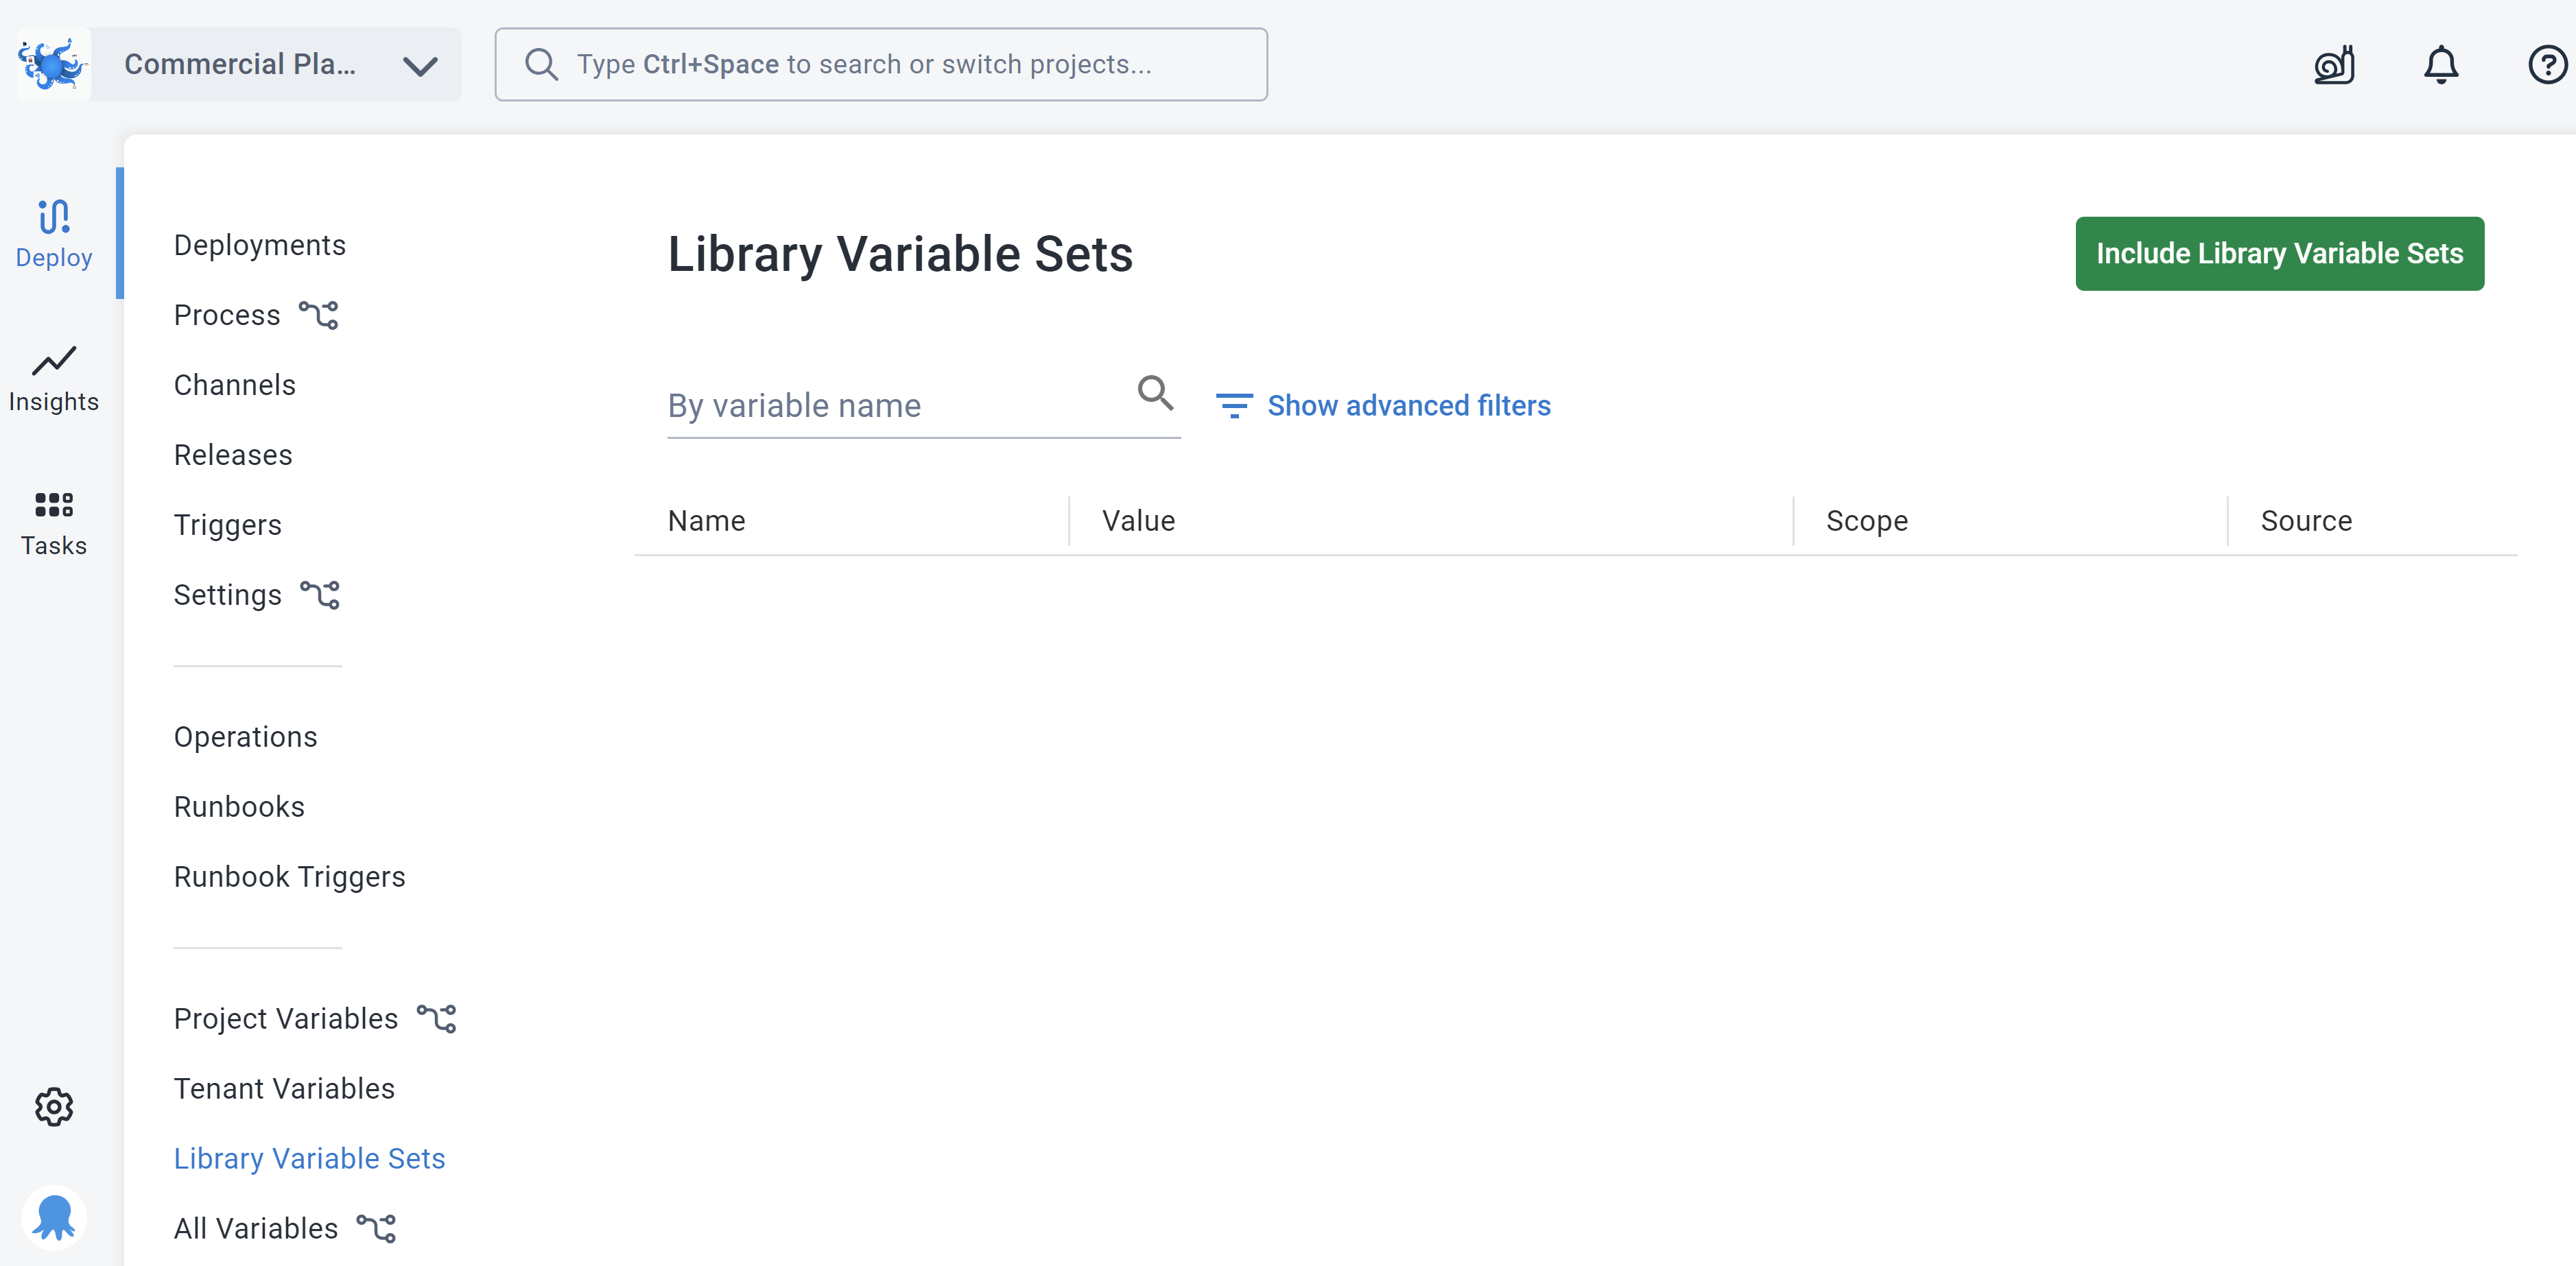Select Insights from the sidebar
The image size is (2576, 1266).
click(53, 378)
